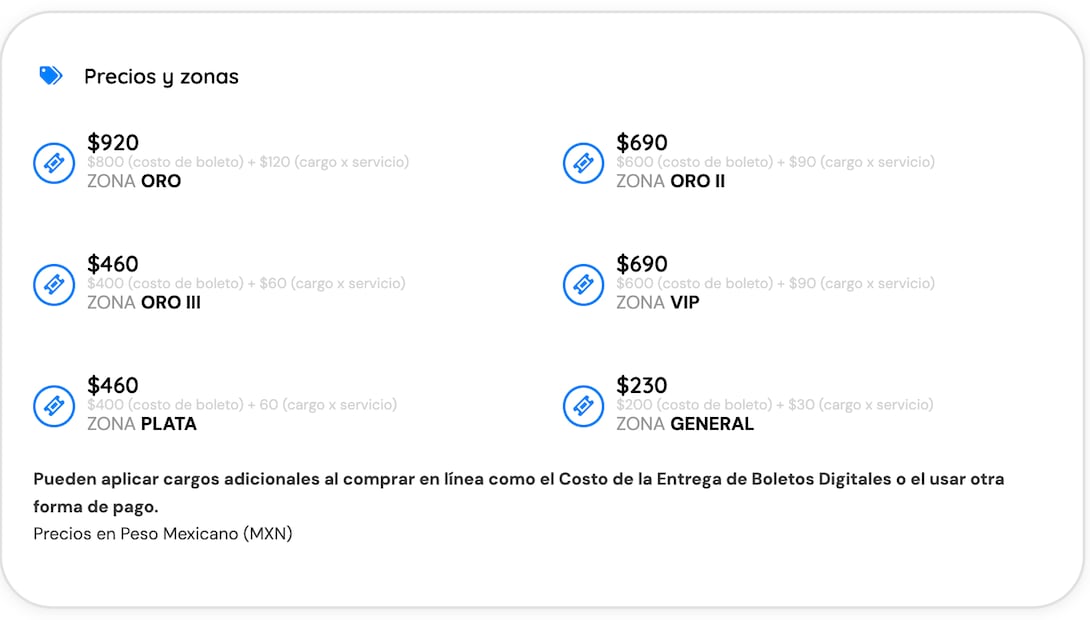Select the $920 price
1090x620 pixels.
(113, 143)
